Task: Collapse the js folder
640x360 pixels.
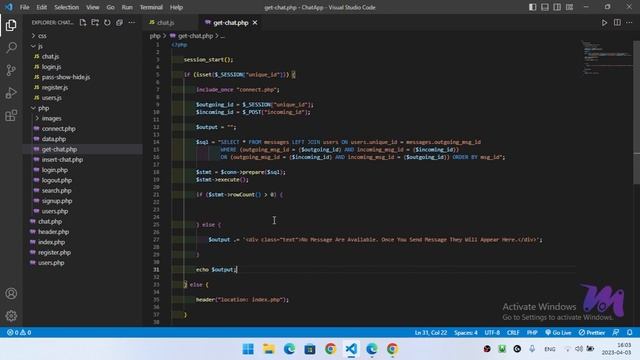Action: [x=40, y=46]
